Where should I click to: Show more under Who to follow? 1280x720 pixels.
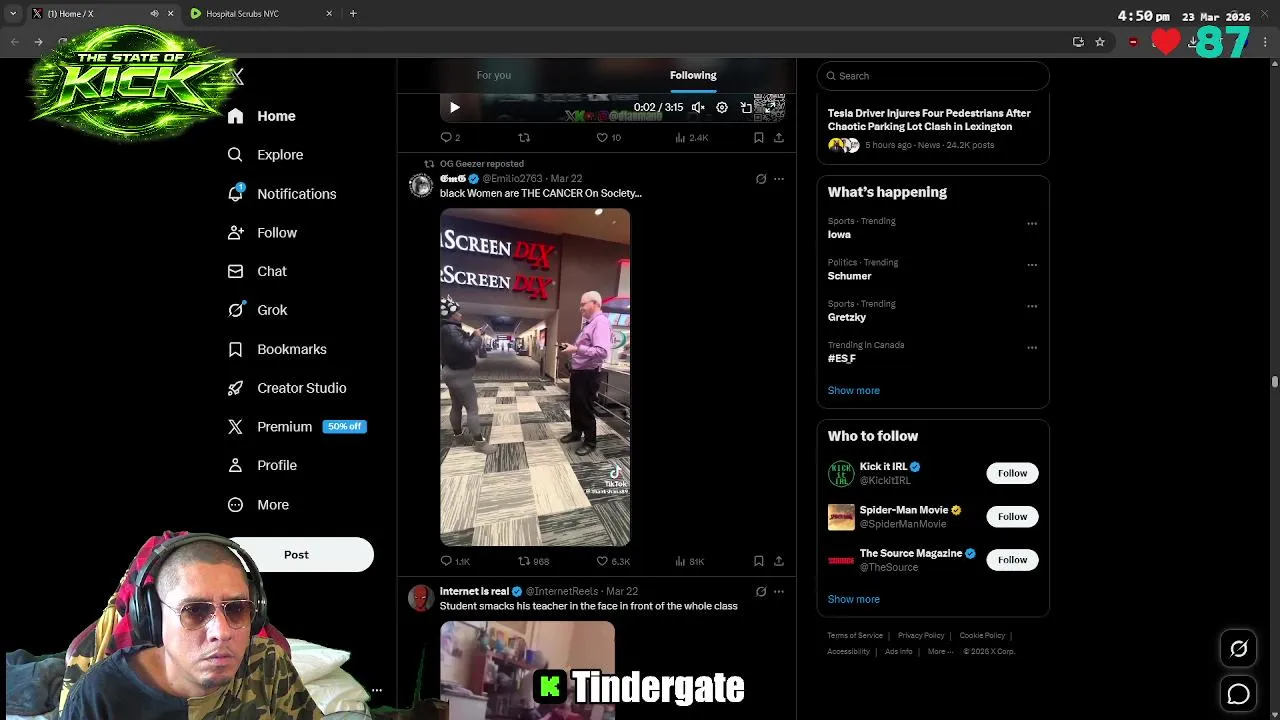[x=853, y=599]
